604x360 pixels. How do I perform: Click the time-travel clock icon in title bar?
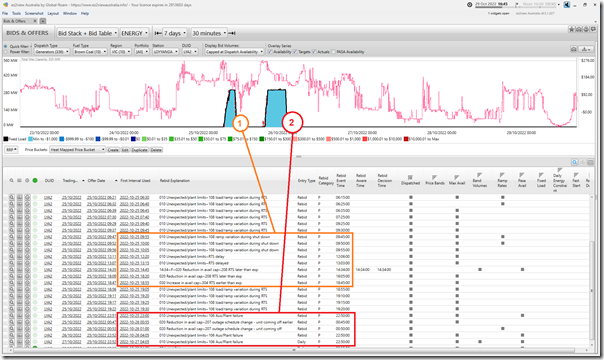point(470,5)
